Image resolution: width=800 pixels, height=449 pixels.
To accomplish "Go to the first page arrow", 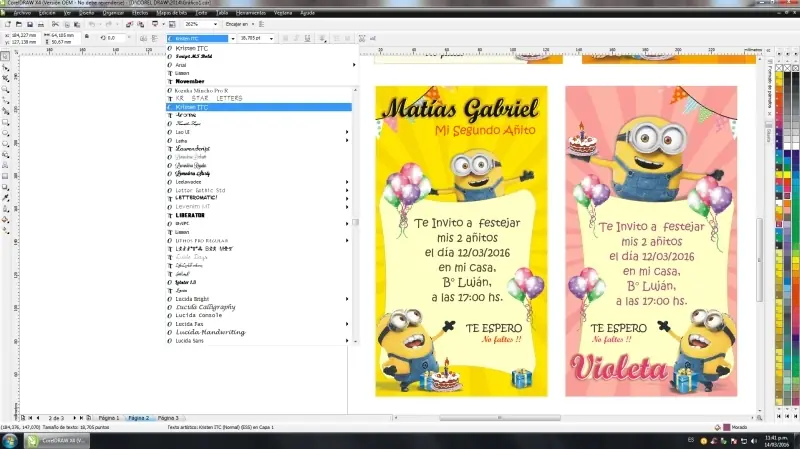I will tap(30, 418).
